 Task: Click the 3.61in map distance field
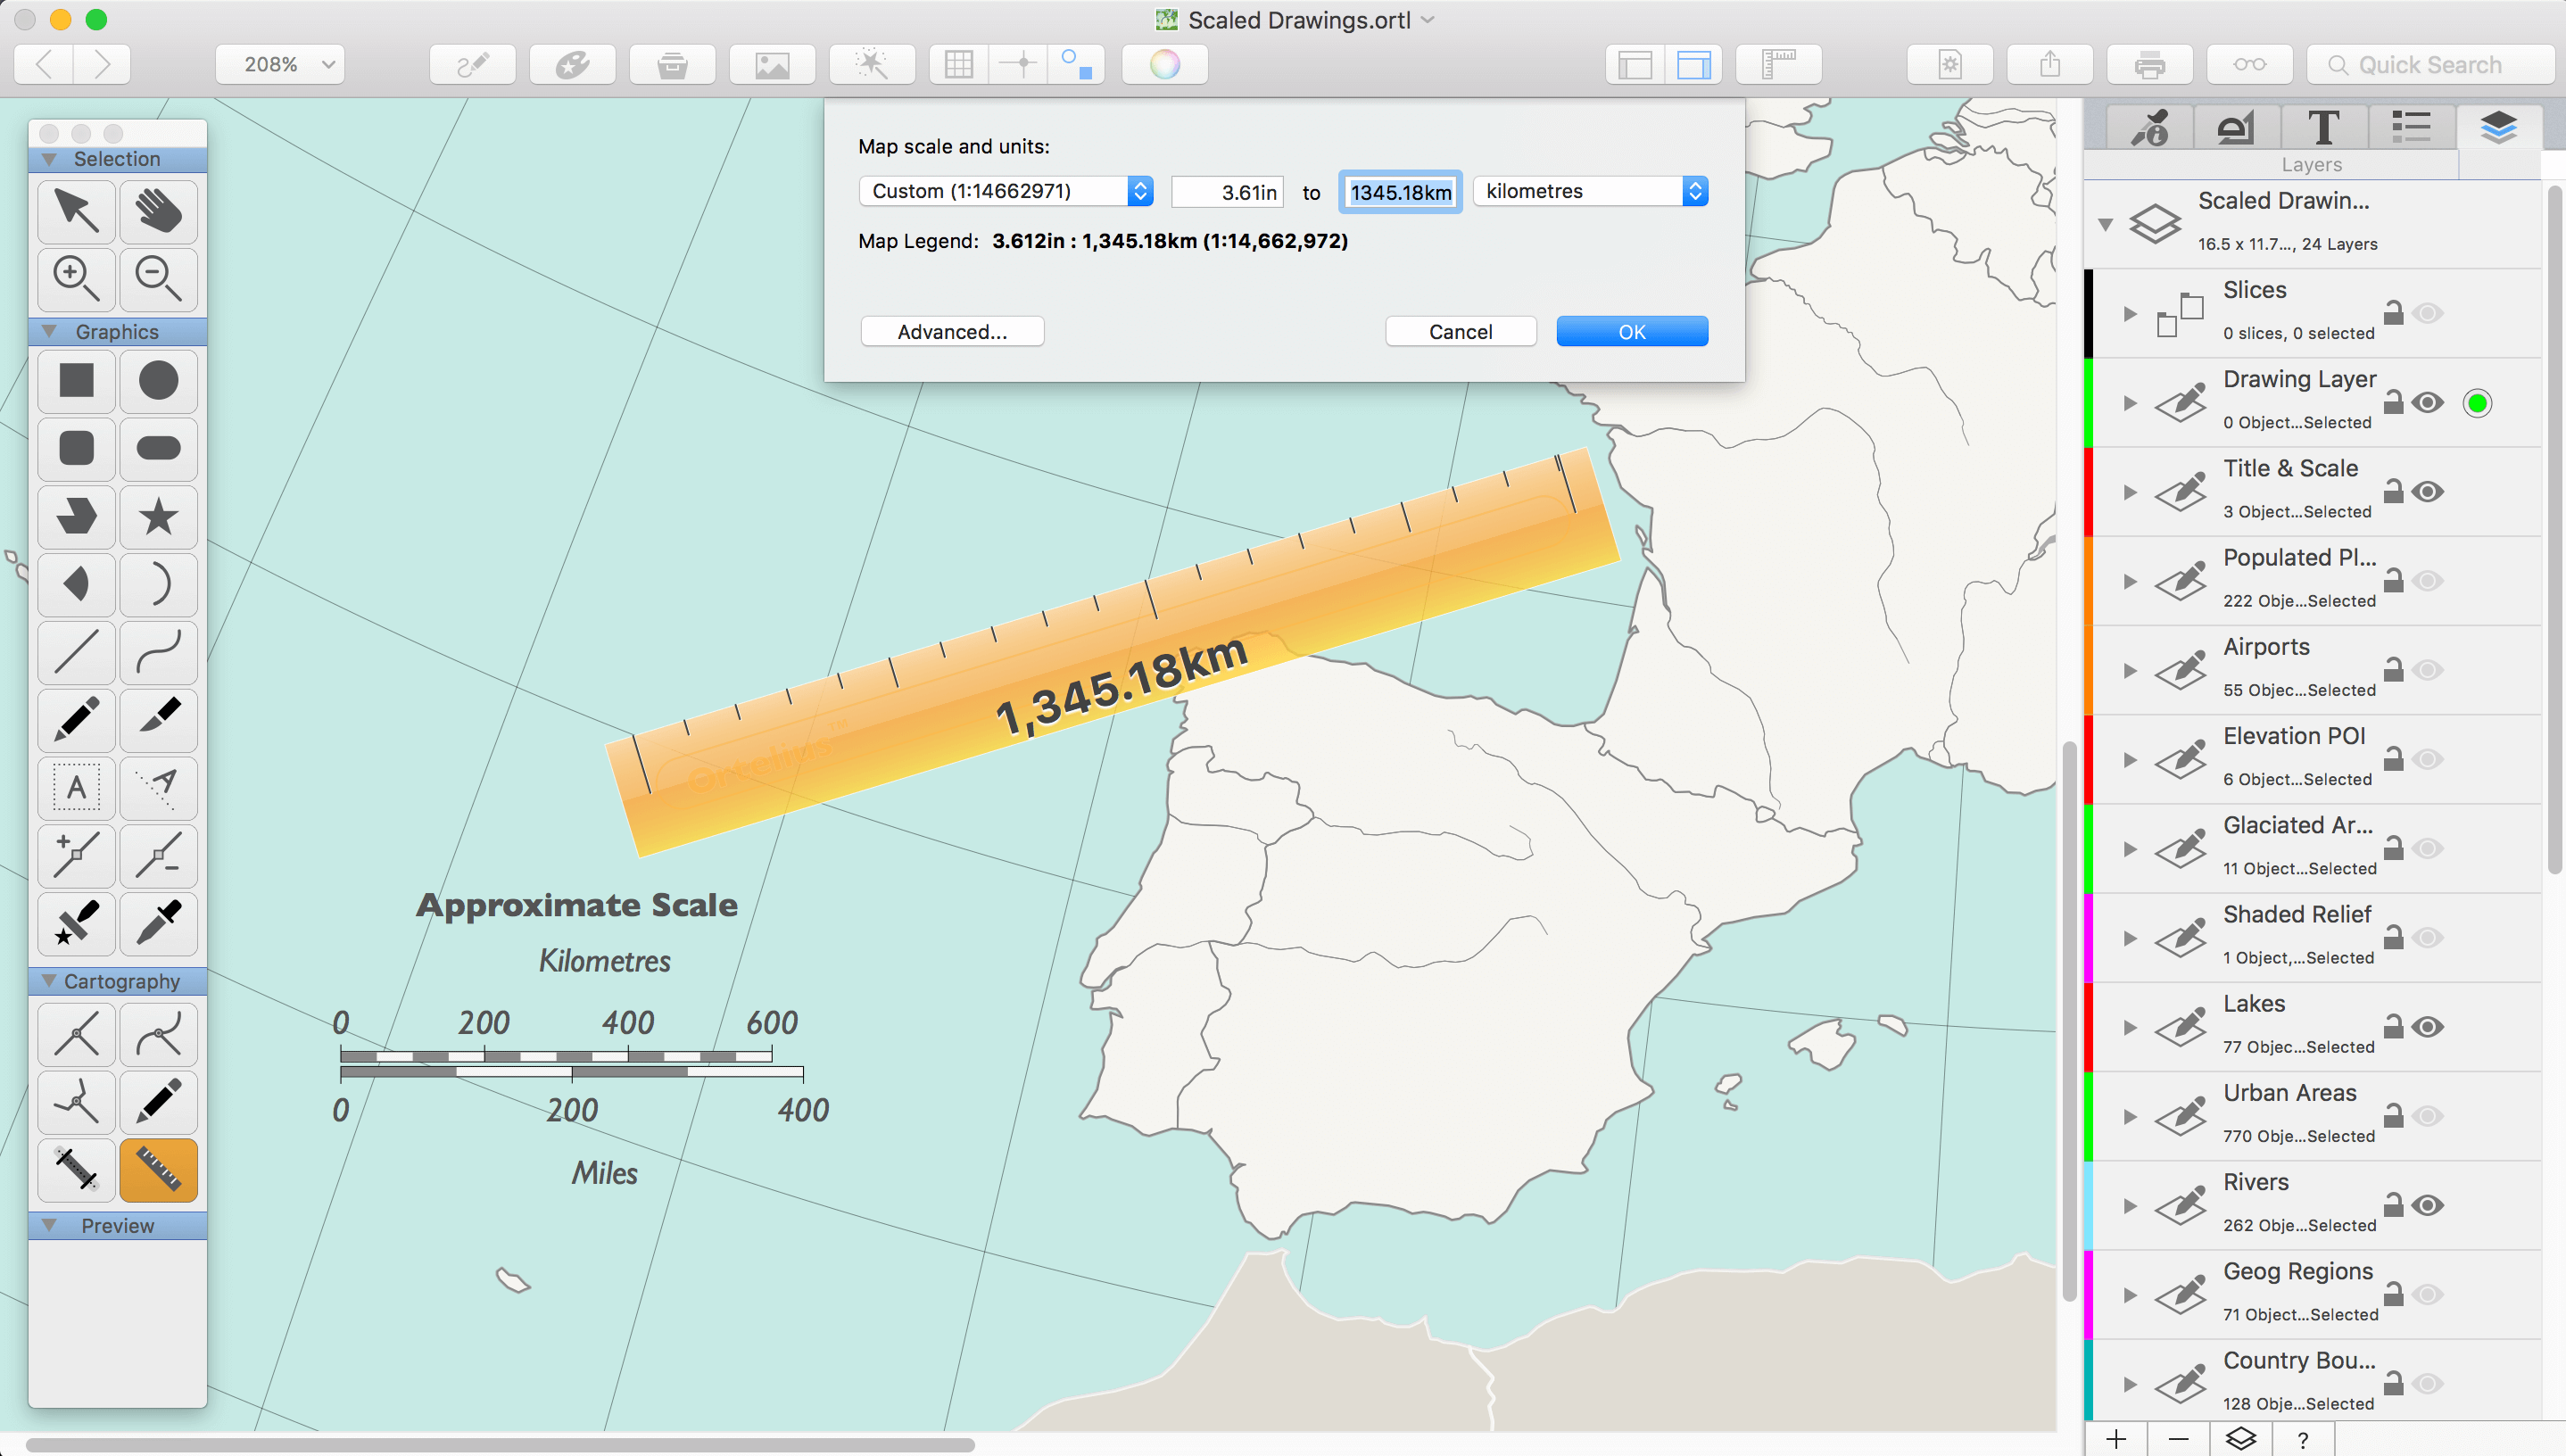click(1227, 192)
